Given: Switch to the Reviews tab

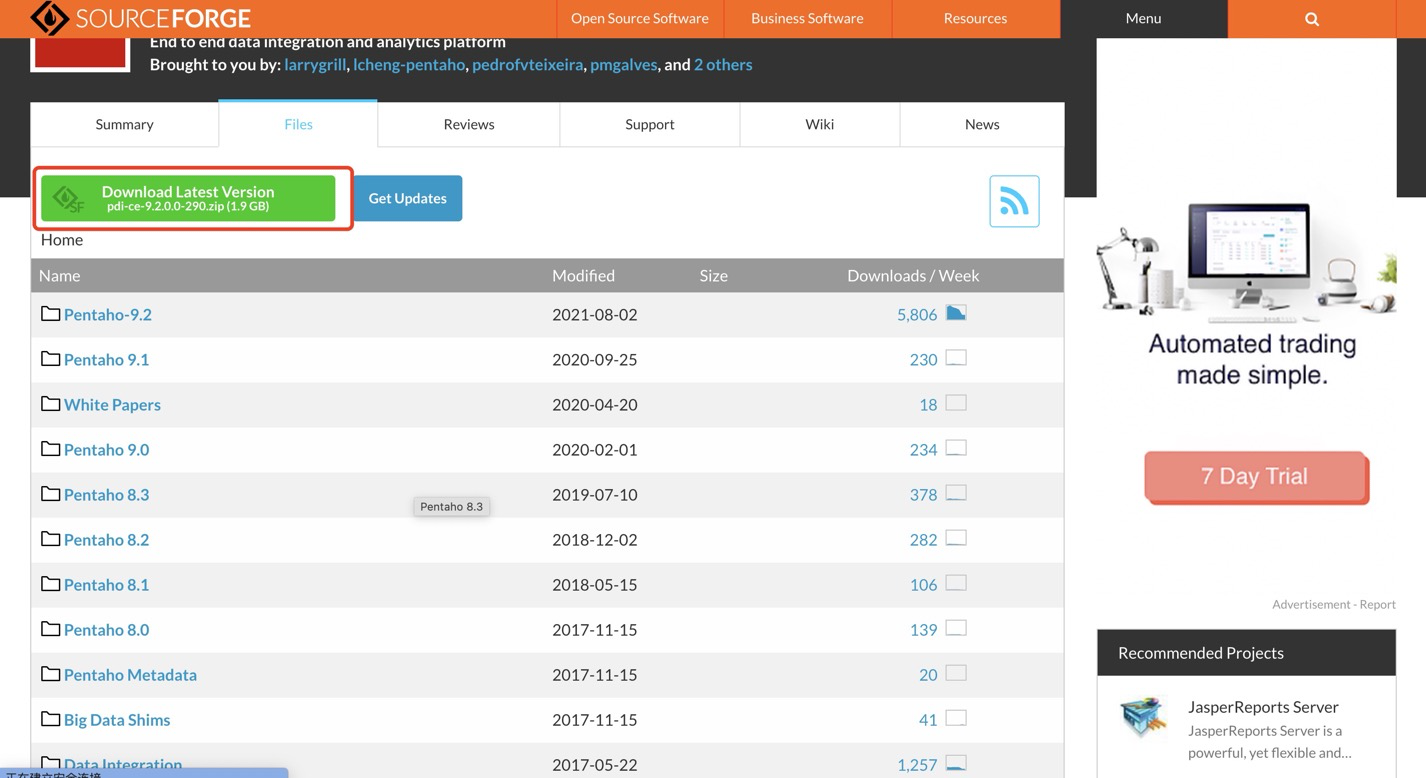Looking at the screenshot, I should coord(469,124).
